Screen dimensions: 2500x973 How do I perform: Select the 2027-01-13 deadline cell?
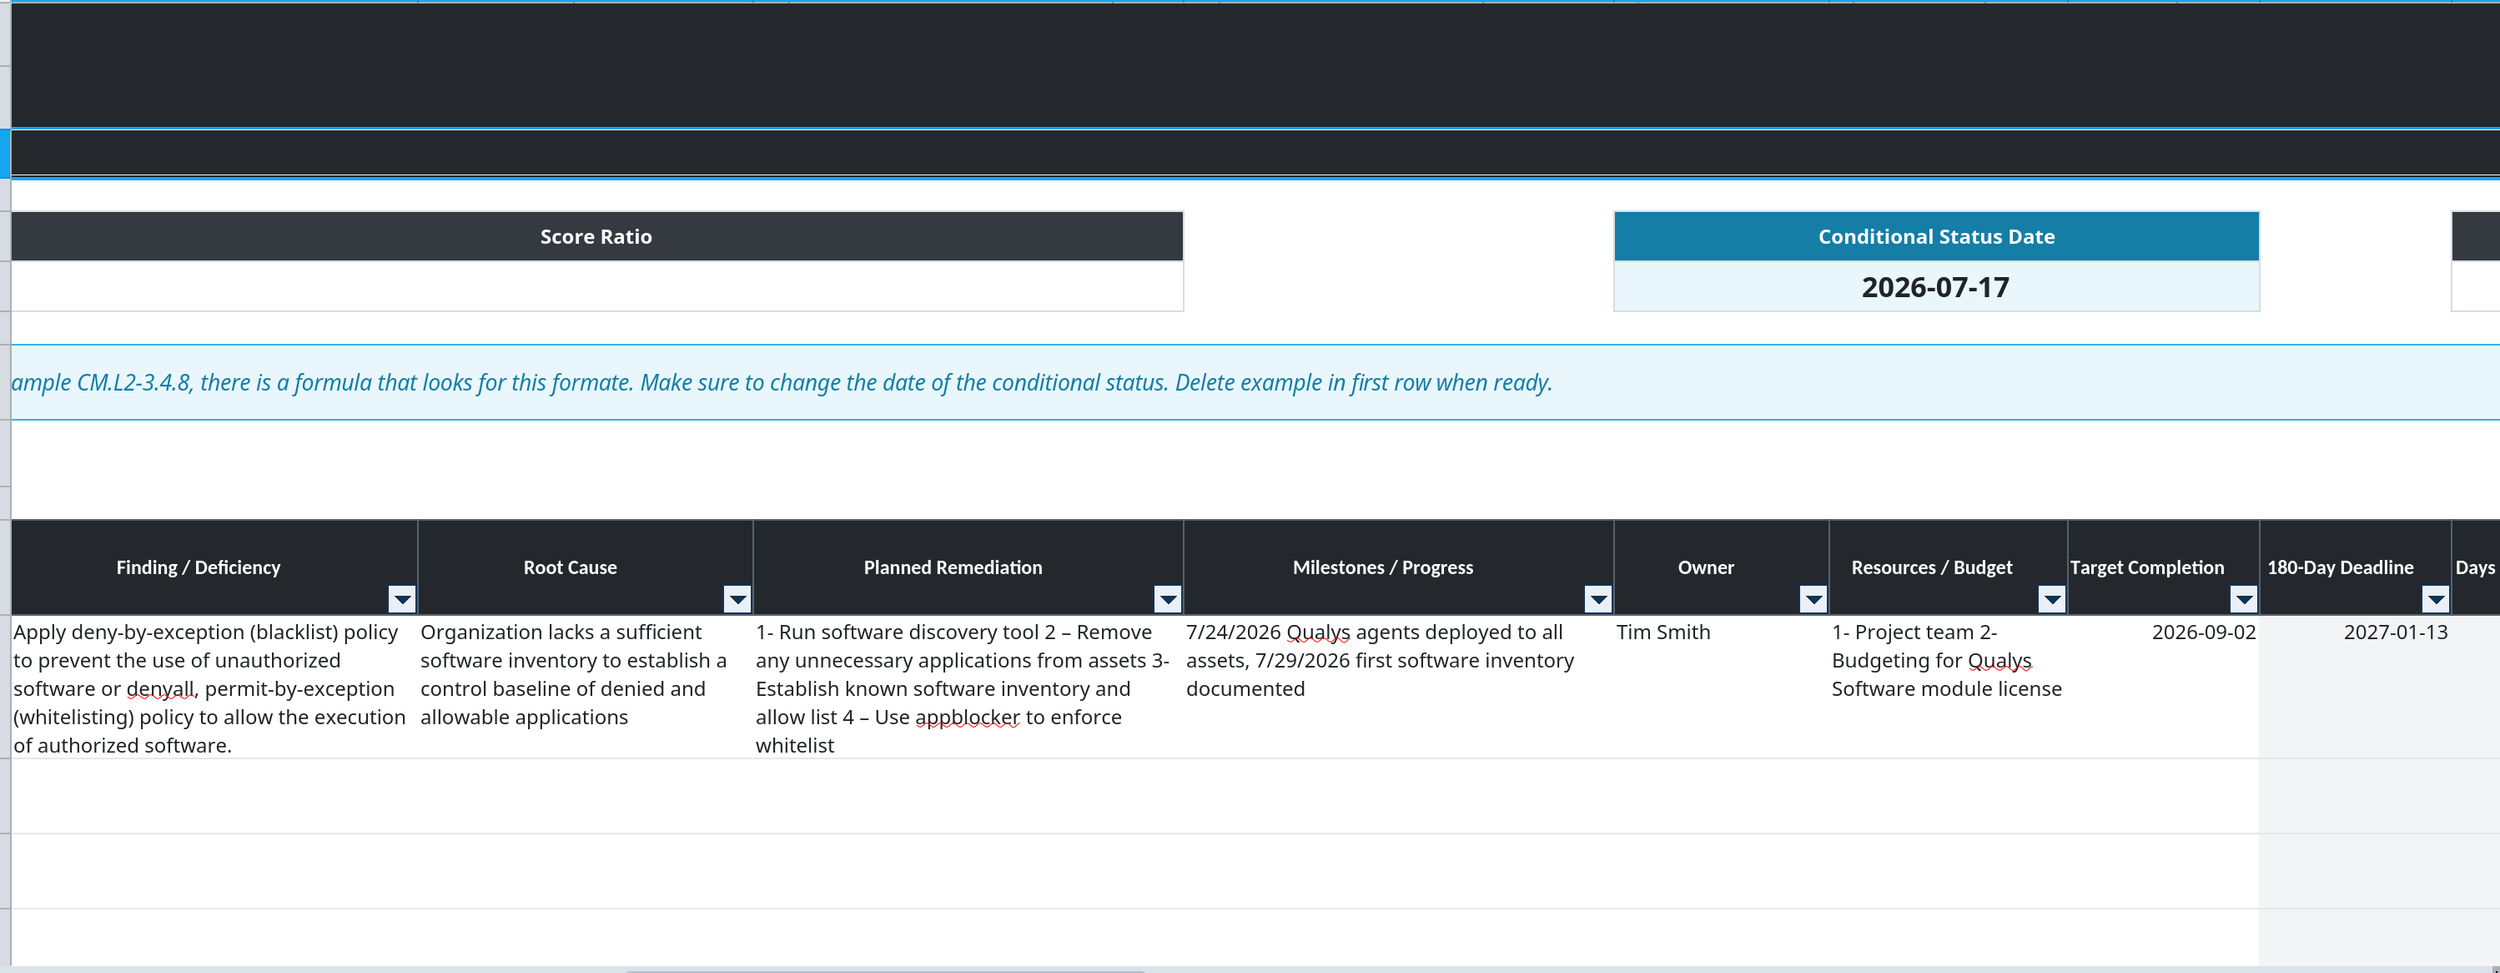pos(2355,687)
